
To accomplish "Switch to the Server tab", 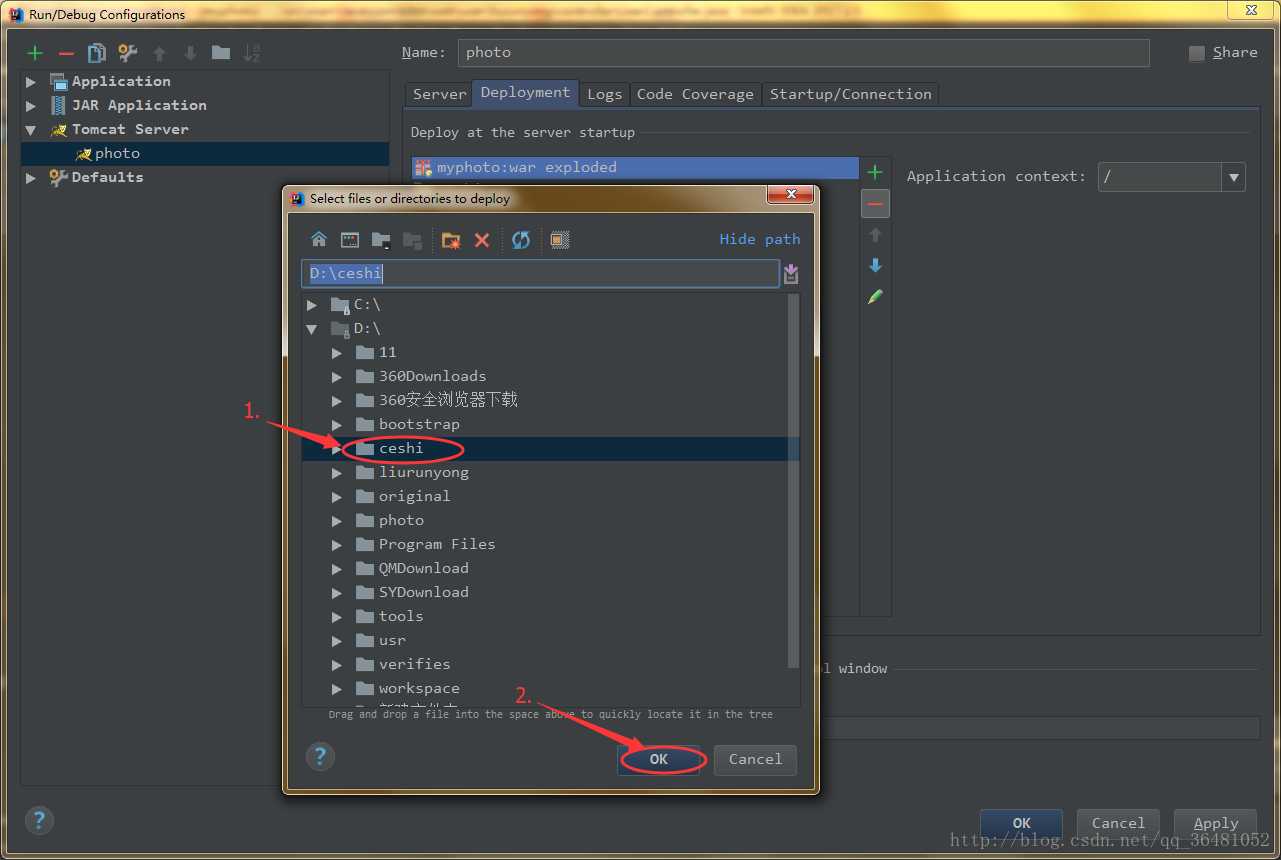I will point(439,94).
